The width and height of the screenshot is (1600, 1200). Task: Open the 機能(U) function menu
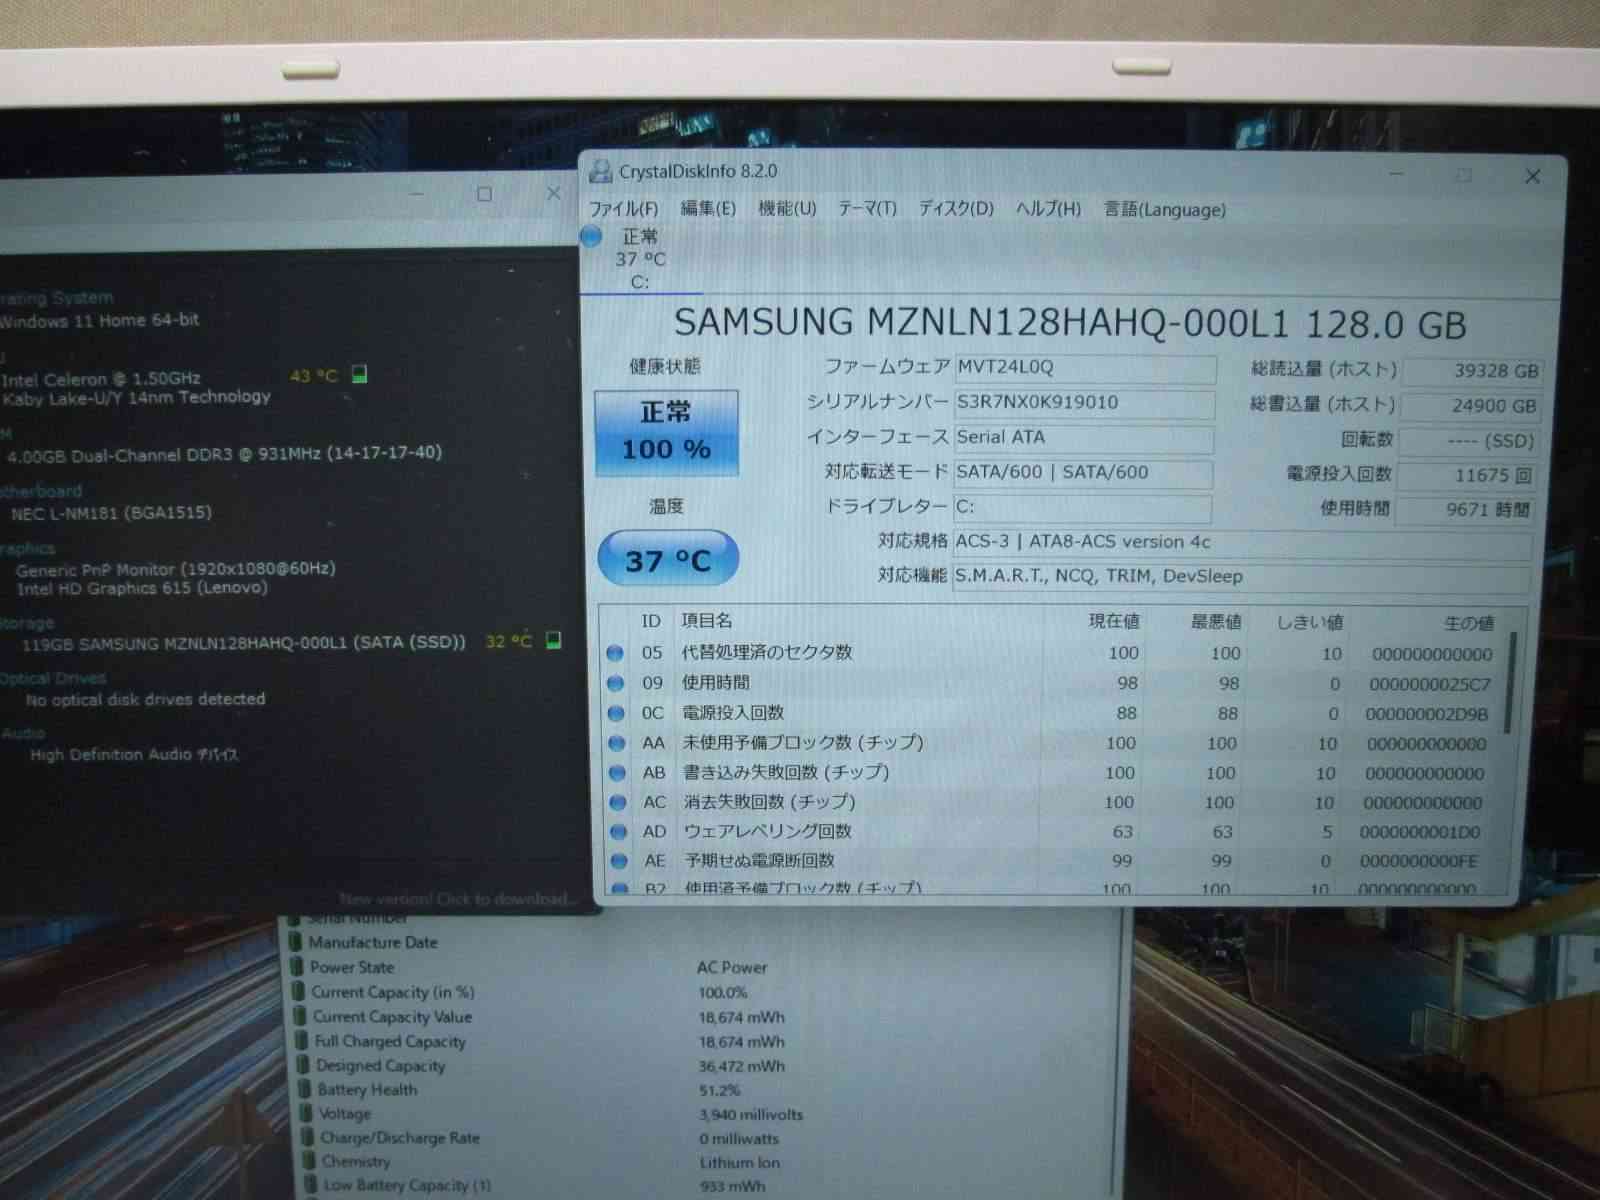click(787, 209)
